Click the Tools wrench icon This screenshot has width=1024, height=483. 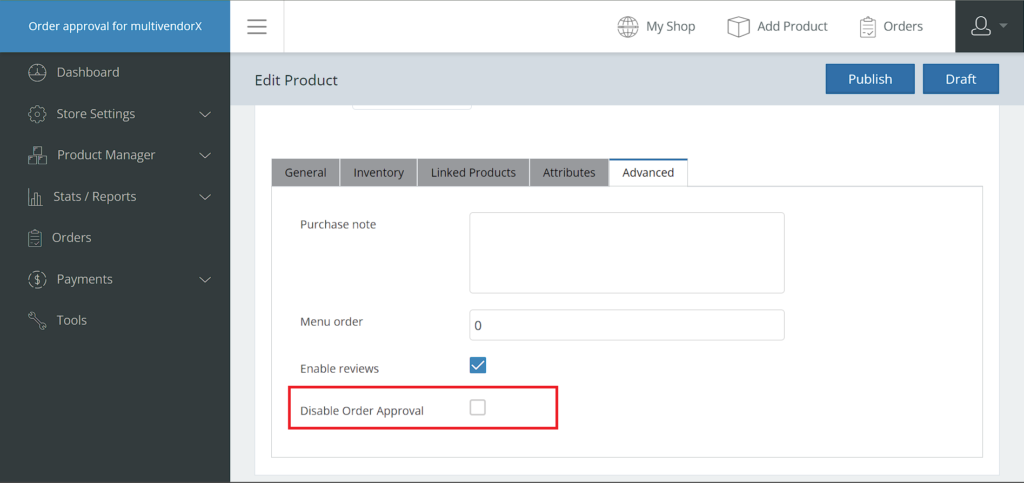(37, 320)
